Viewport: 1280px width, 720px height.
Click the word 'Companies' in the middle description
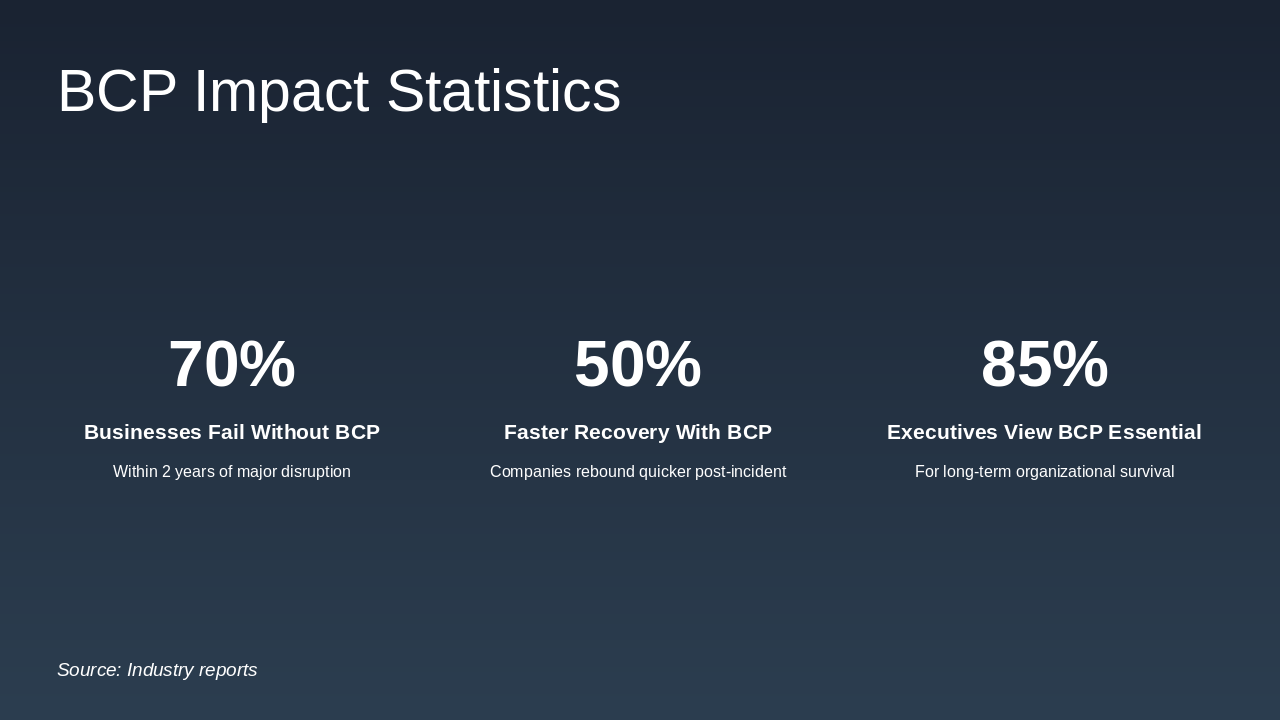(530, 472)
